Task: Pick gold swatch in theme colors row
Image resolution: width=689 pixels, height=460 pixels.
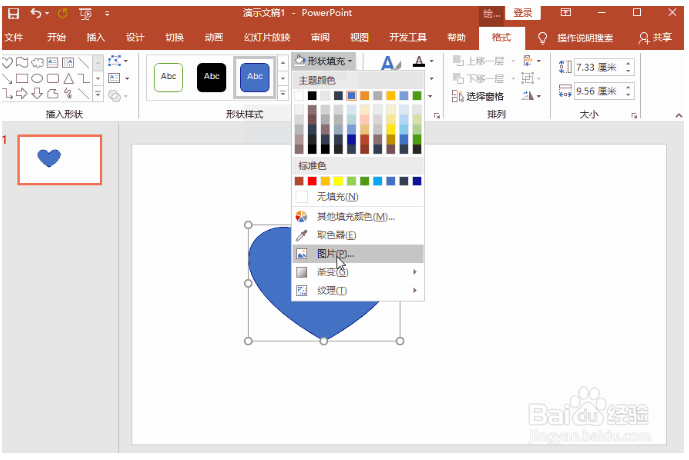Action: point(391,96)
